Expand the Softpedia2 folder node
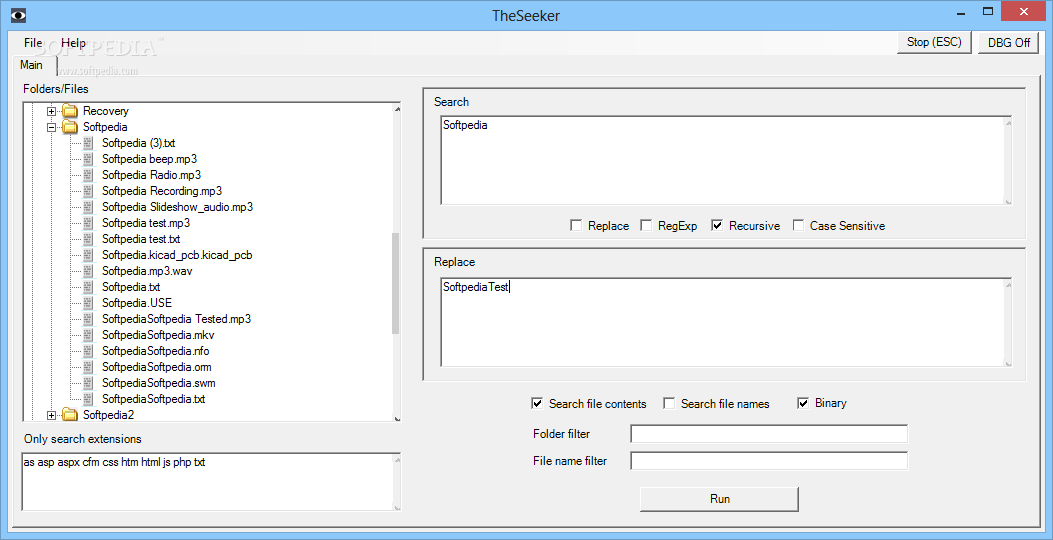Image resolution: width=1053 pixels, height=540 pixels. (52, 415)
